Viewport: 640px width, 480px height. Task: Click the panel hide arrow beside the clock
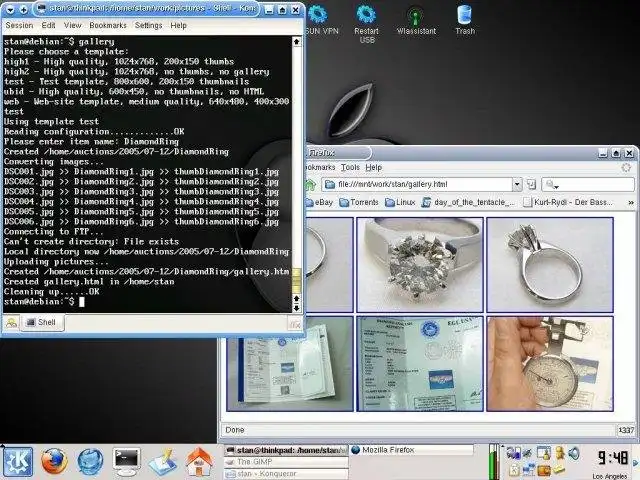point(636,463)
